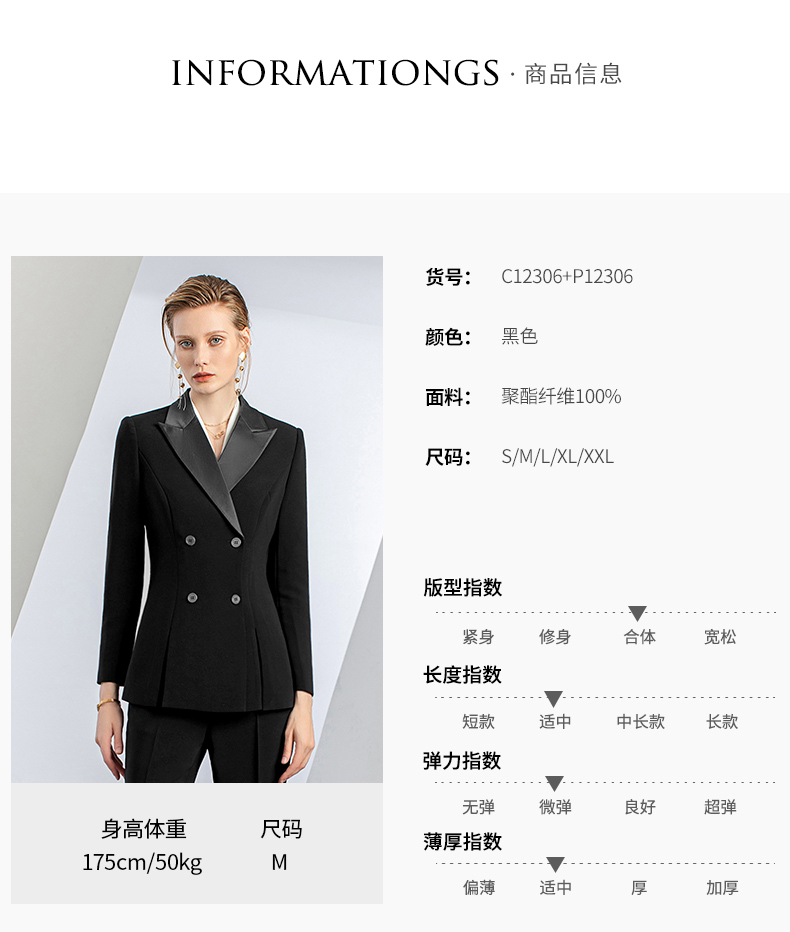
Task: Select the 良好 elasticity option
Action: (x=640, y=807)
